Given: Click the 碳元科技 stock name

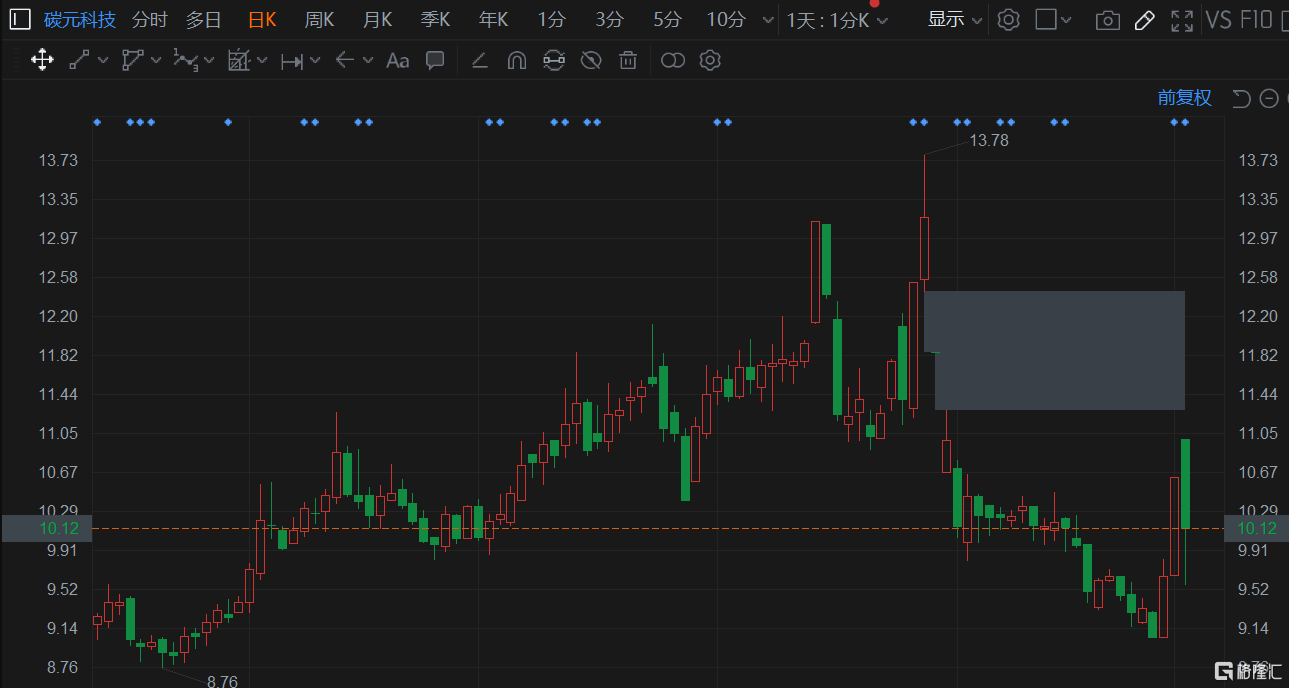Looking at the screenshot, I should [x=80, y=20].
